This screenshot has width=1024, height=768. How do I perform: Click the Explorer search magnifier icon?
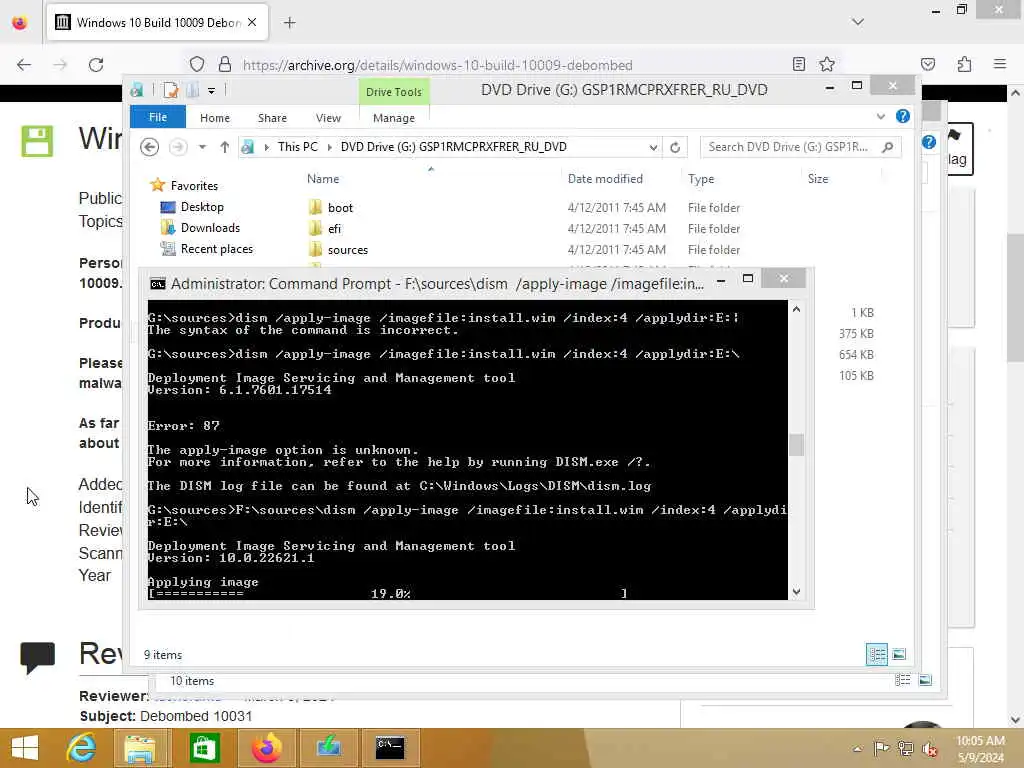click(x=888, y=147)
